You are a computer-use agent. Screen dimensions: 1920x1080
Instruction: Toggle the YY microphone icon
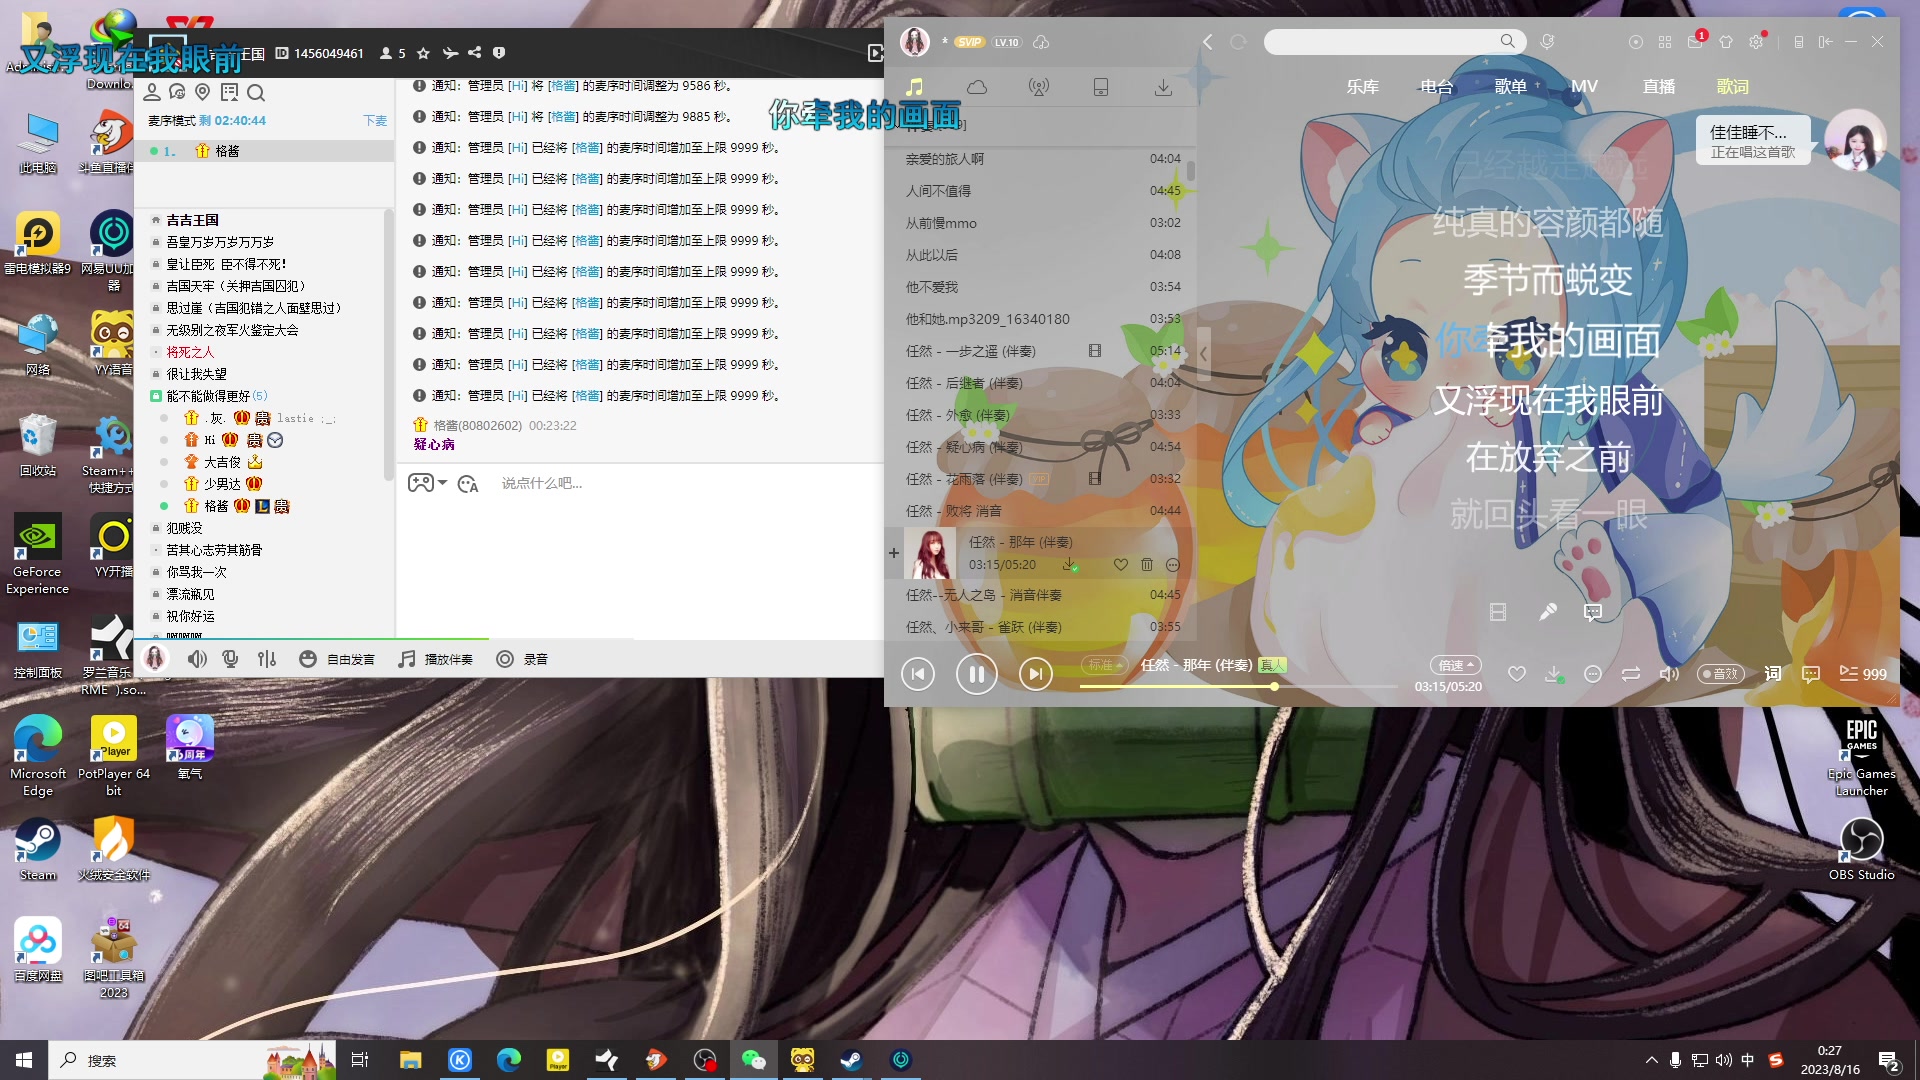231,659
